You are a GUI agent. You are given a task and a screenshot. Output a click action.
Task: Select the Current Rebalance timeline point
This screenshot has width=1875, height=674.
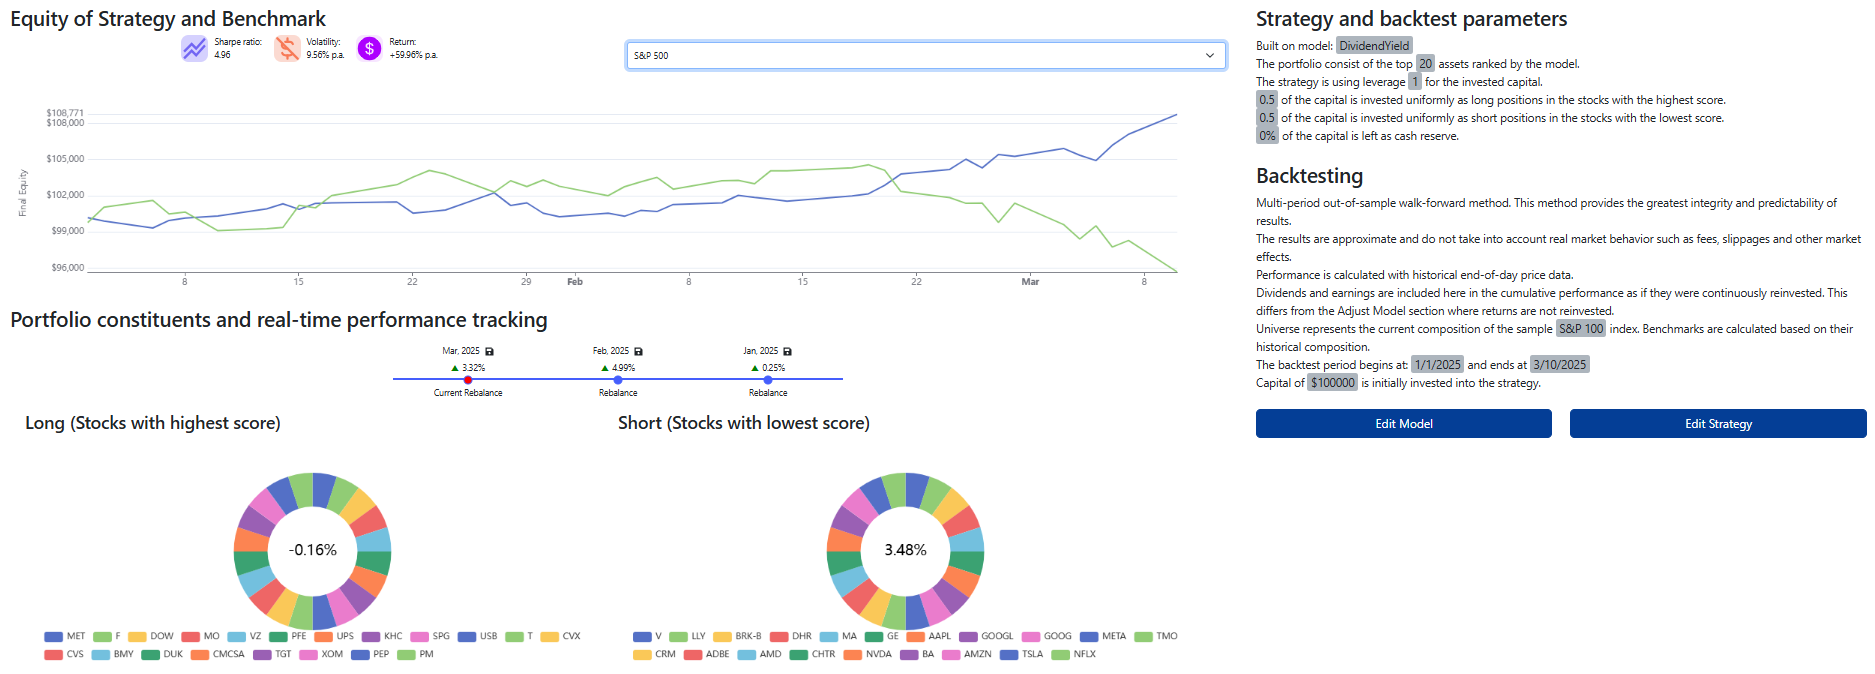coord(468,380)
